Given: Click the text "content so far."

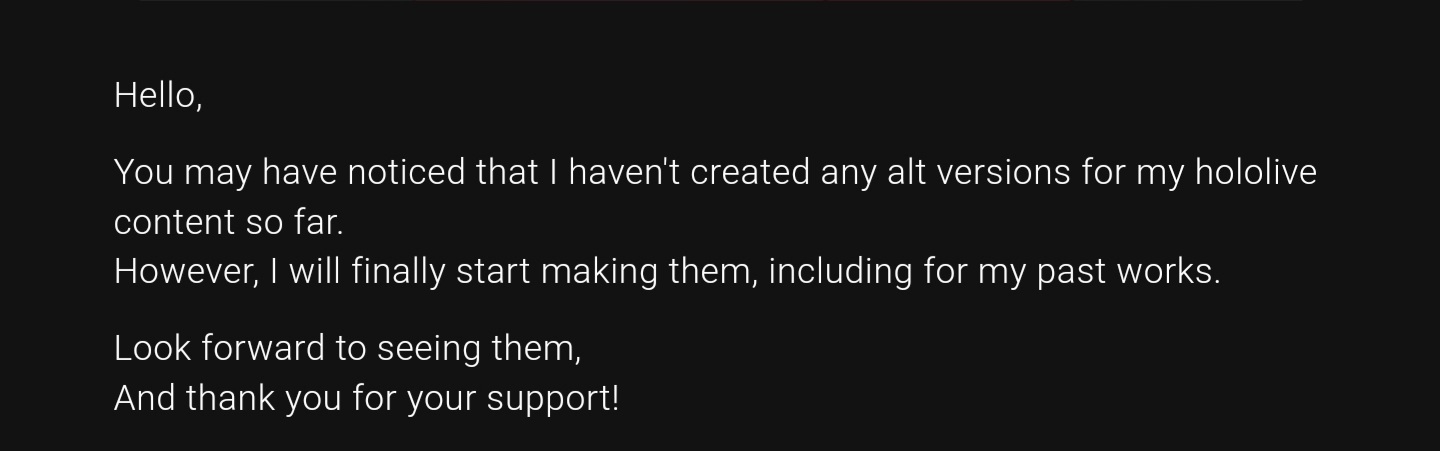Looking at the screenshot, I should click(x=229, y=222).
